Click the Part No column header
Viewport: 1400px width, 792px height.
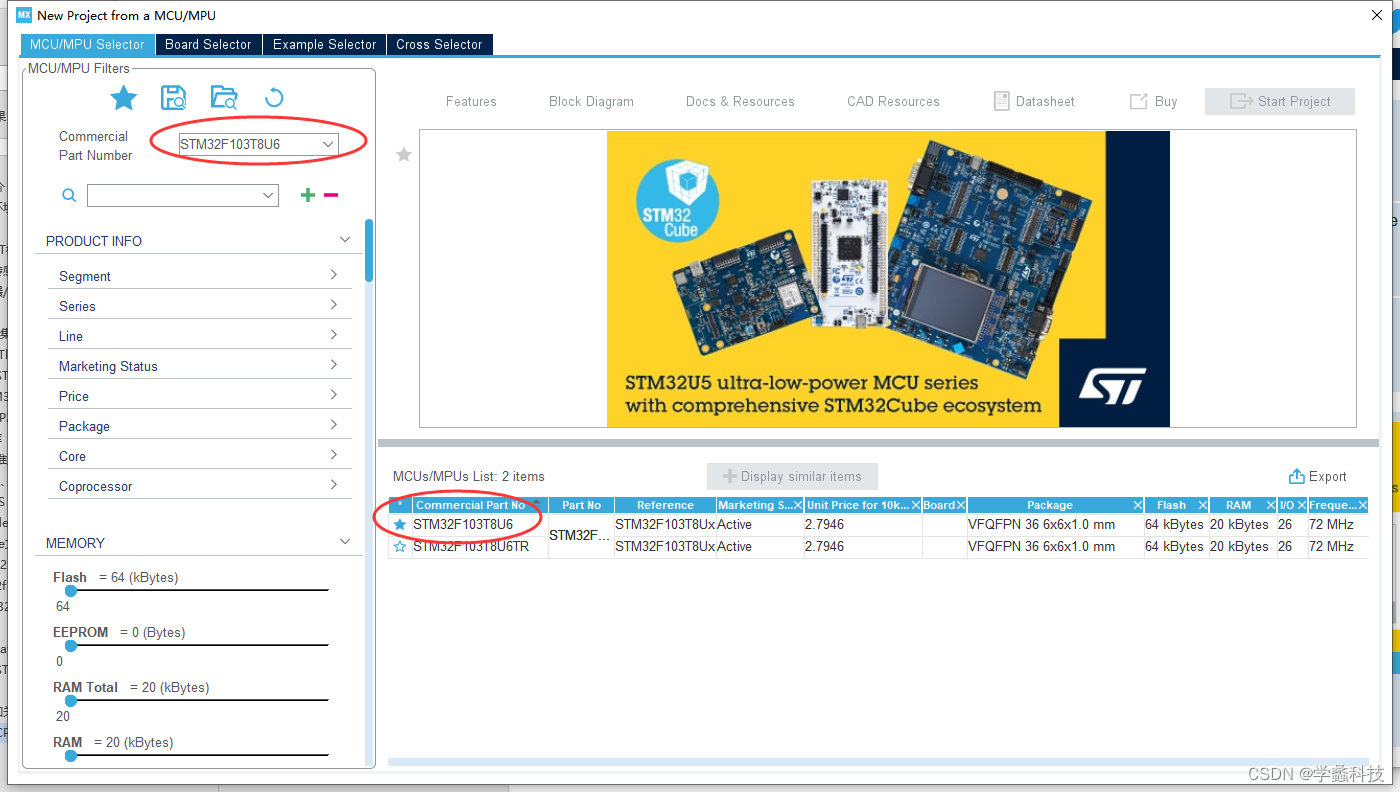(581, 505)
